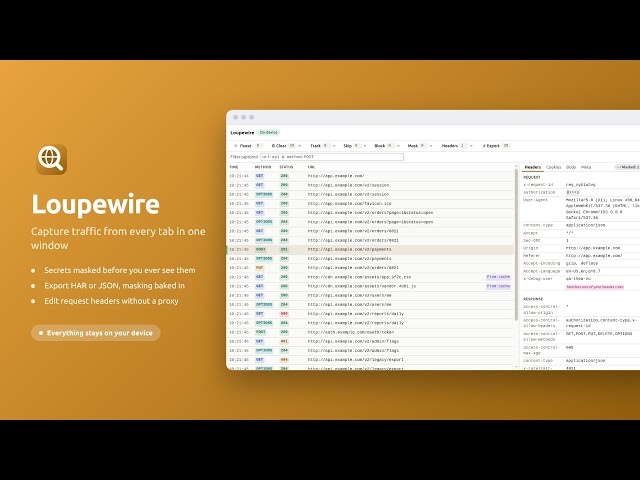This screenshot has width=640, height=480.
Task: Switch to the Meta tab
Action: [x=586, y=167]
